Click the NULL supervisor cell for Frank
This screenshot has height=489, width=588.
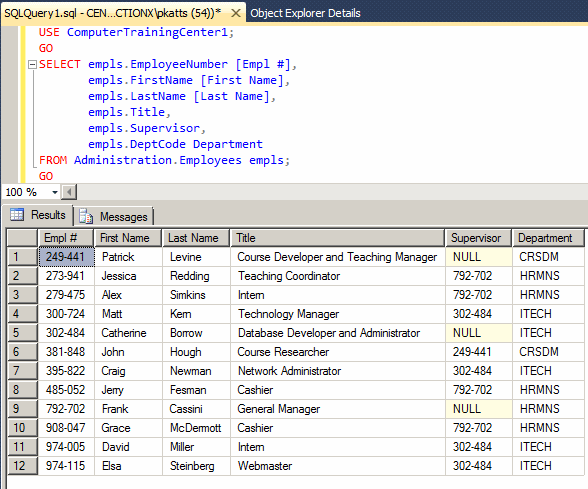(x=478, y=409)
